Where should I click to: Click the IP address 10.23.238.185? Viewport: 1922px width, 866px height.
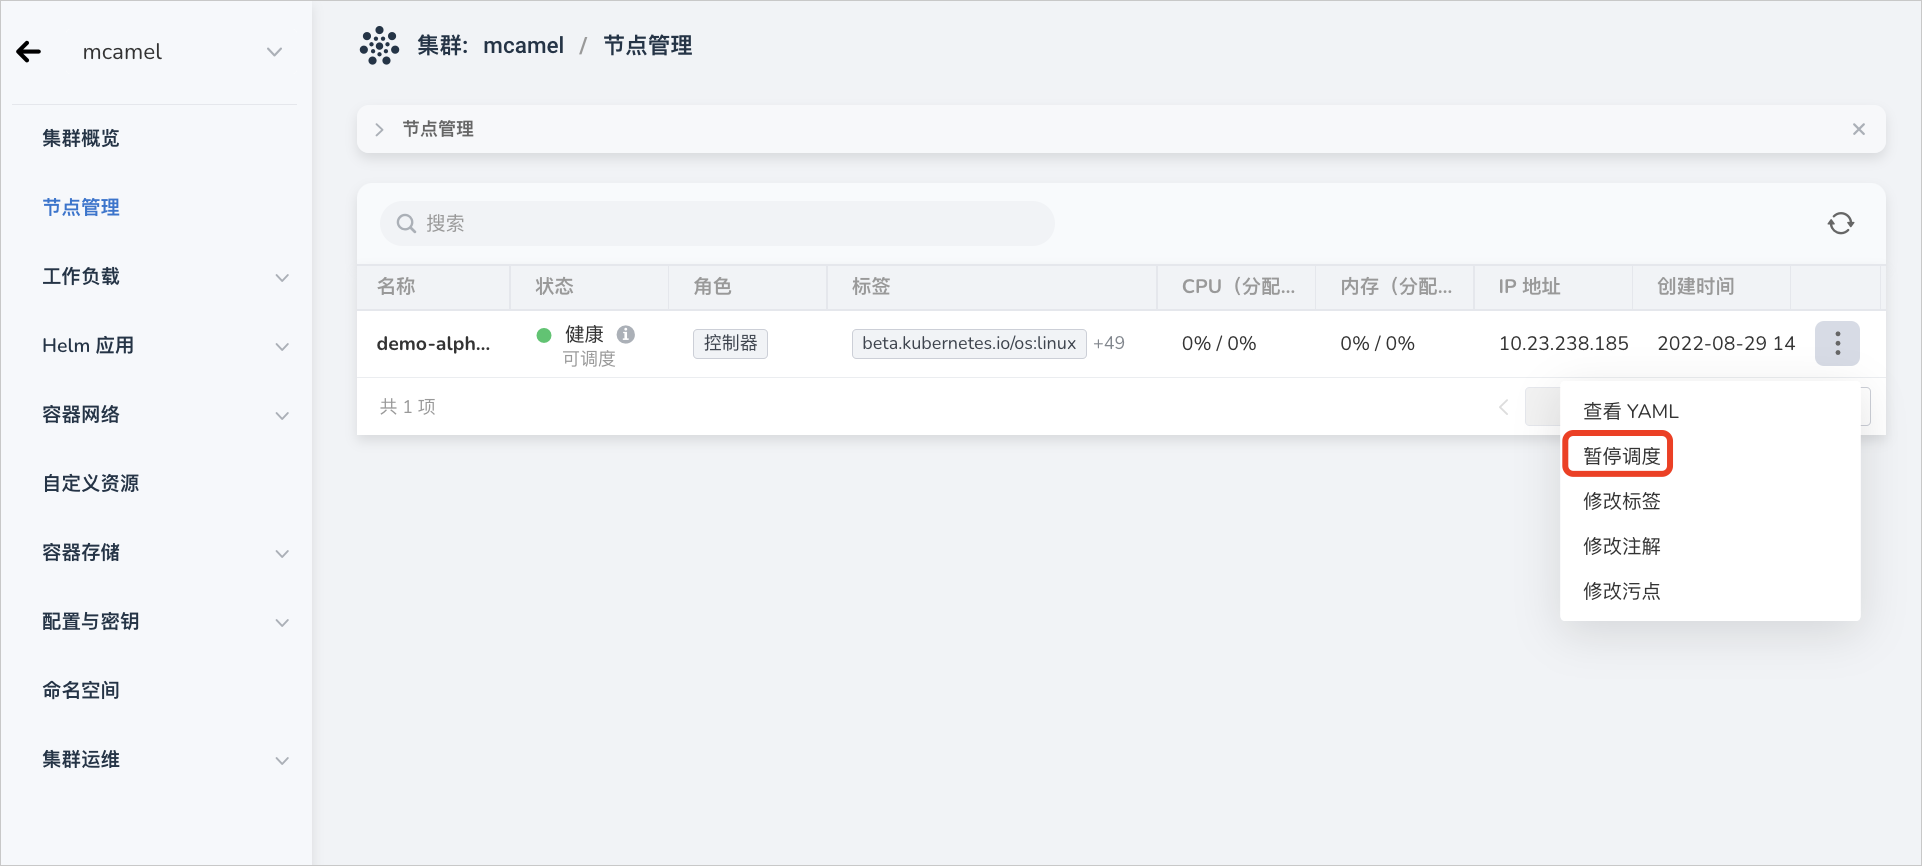pos(1563,343)
